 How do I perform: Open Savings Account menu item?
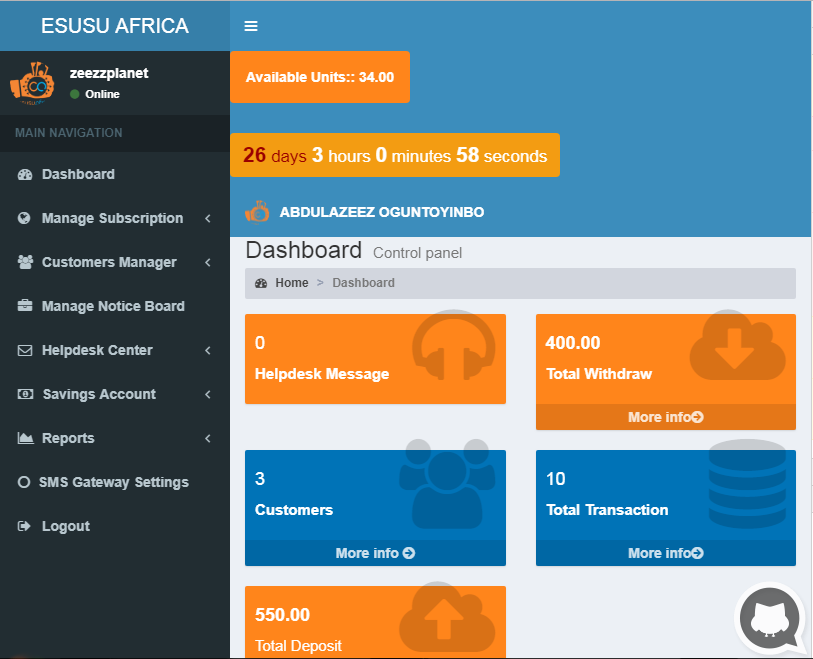coord(115,395)
